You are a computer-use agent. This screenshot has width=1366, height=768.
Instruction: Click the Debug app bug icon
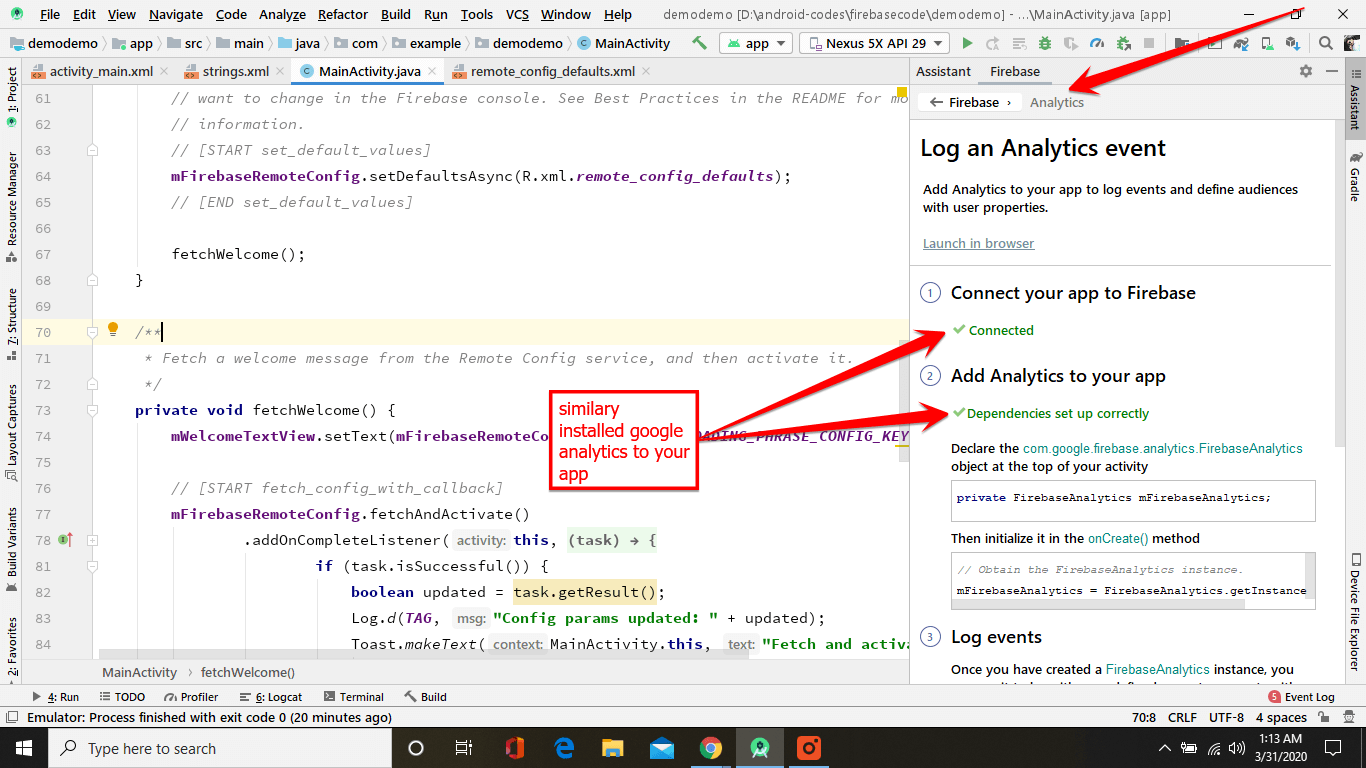(1045, 43)
